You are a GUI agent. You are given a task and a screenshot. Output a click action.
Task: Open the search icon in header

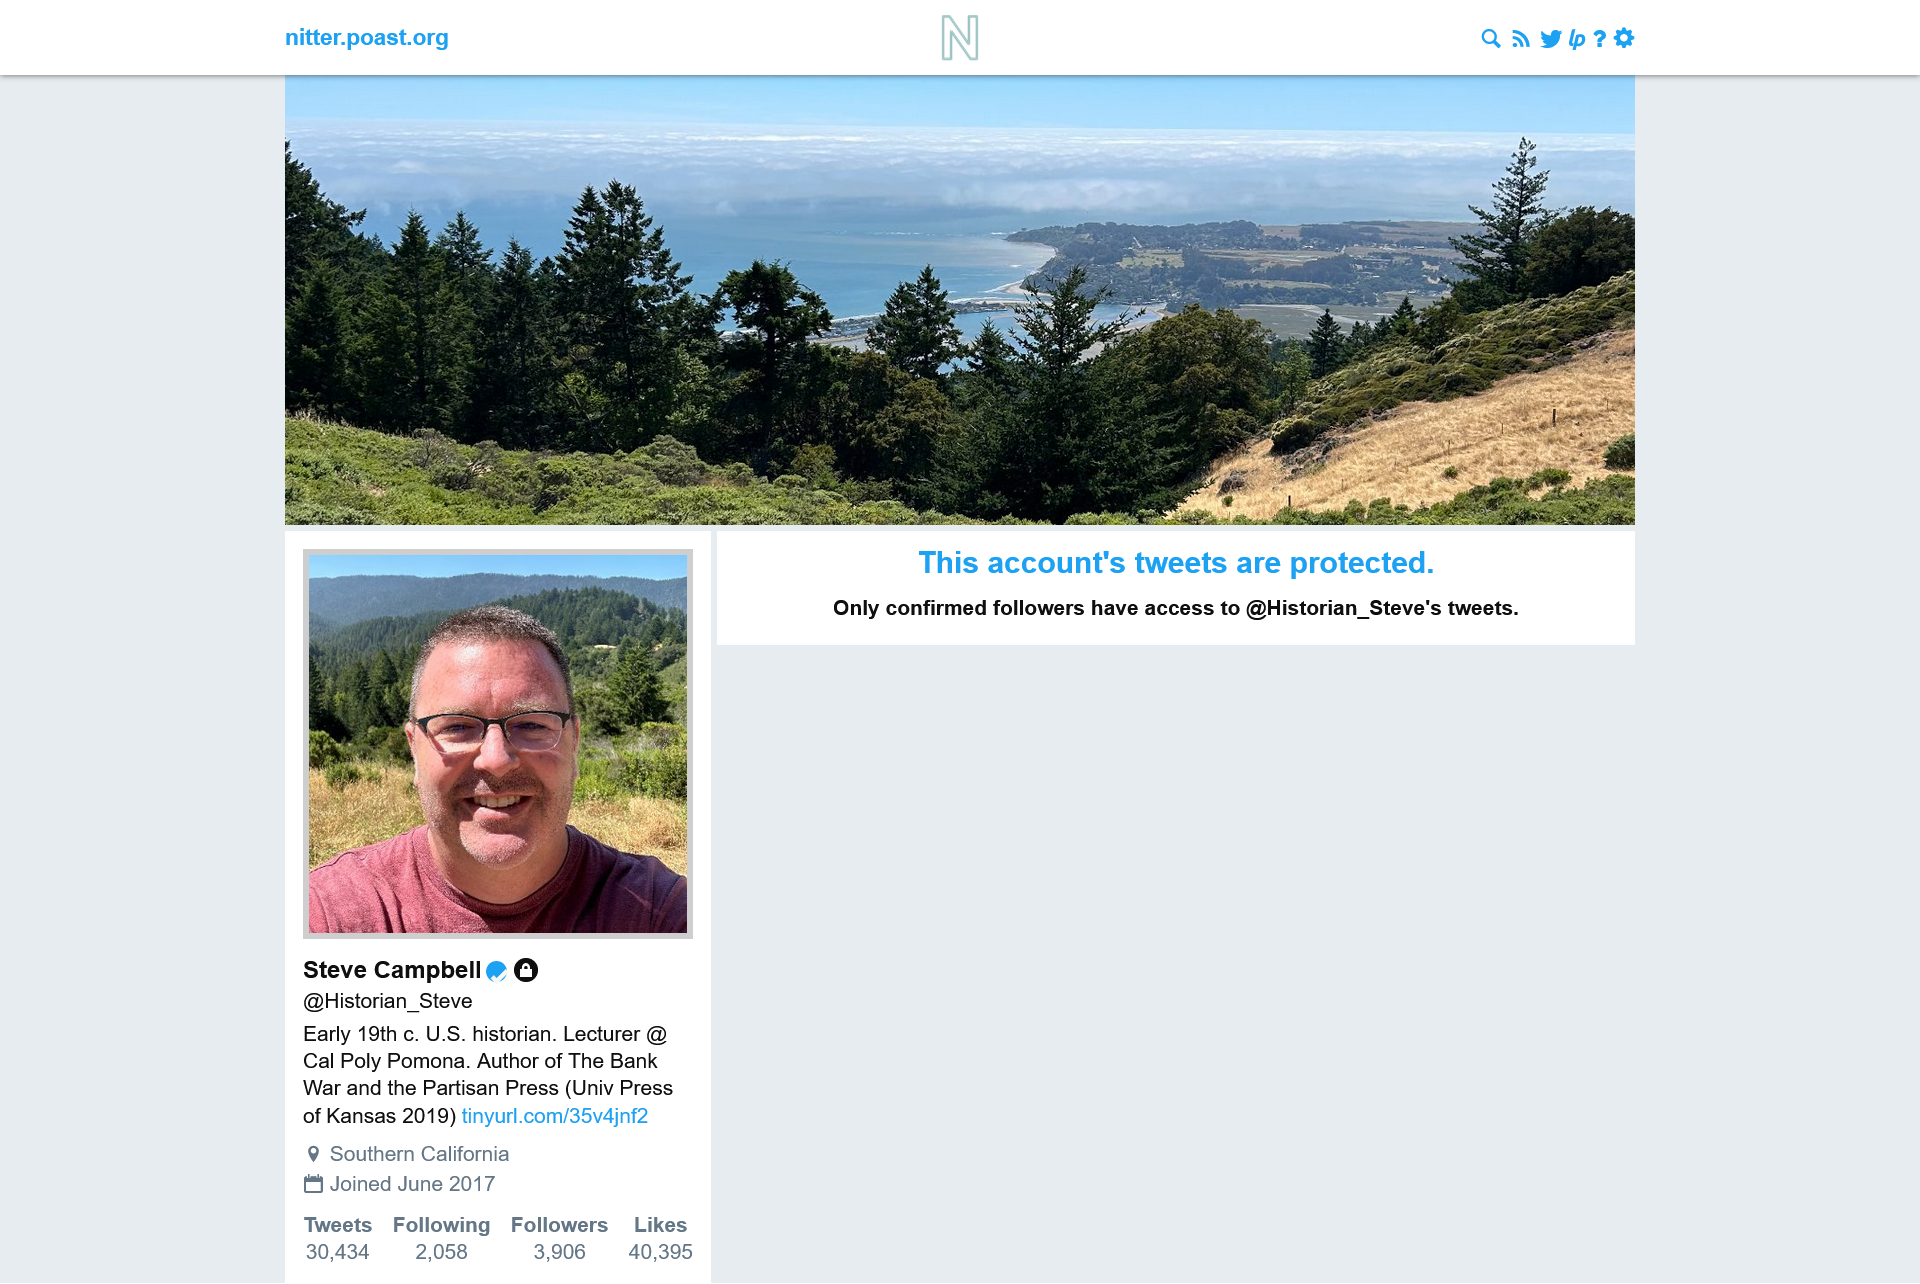pos(1490,38)
